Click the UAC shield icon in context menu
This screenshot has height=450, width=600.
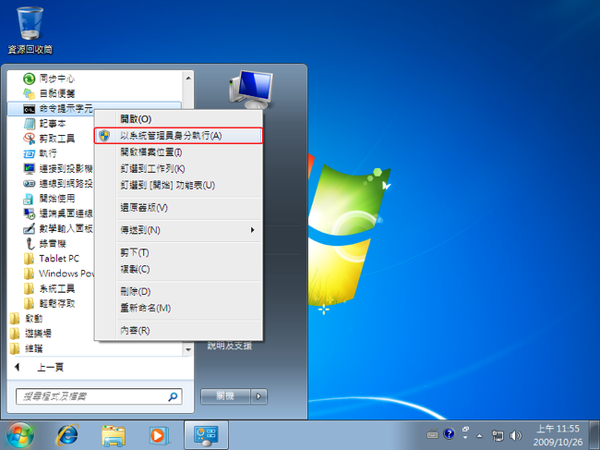[x=104, y=135]
